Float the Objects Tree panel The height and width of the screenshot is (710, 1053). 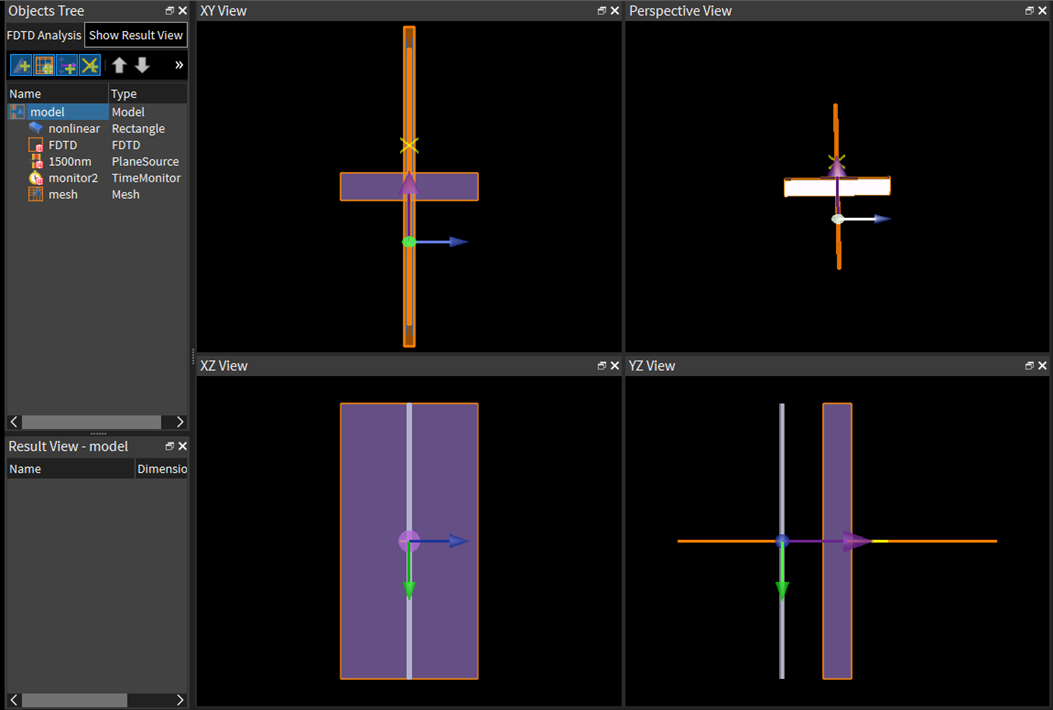click(x=170, y=11)
